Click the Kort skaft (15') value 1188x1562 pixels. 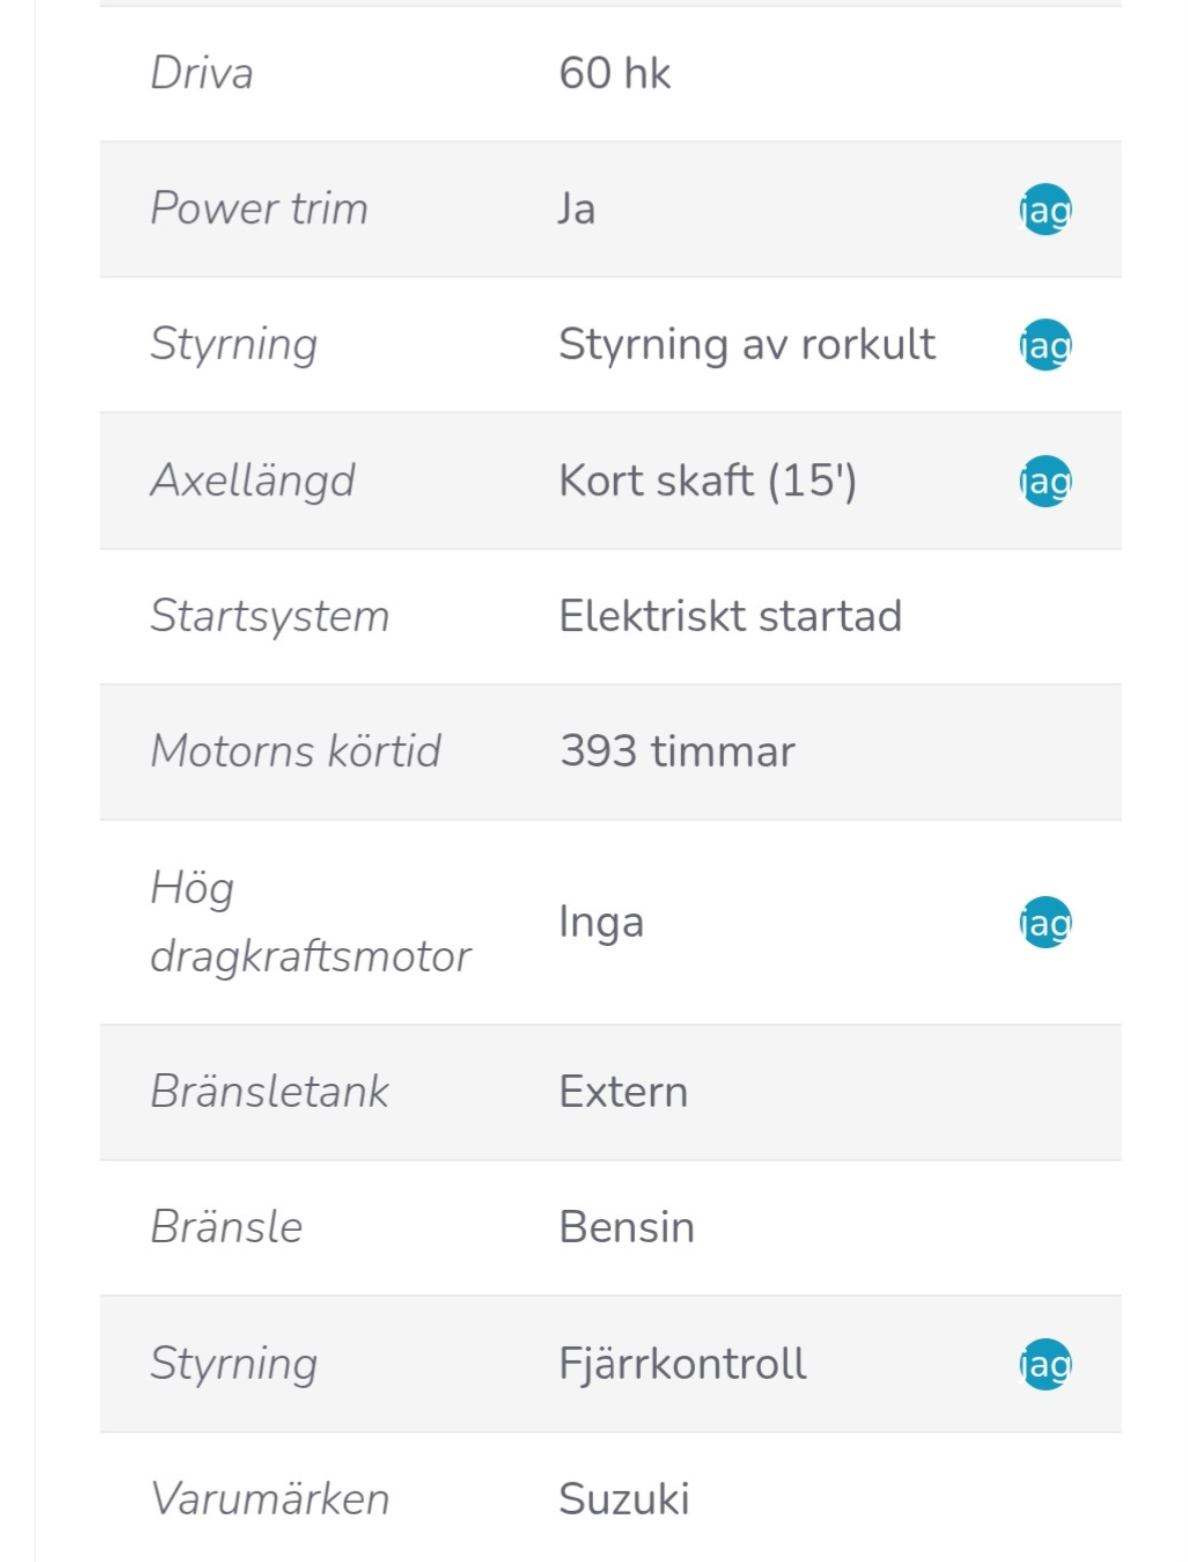(x=707, y=481)
